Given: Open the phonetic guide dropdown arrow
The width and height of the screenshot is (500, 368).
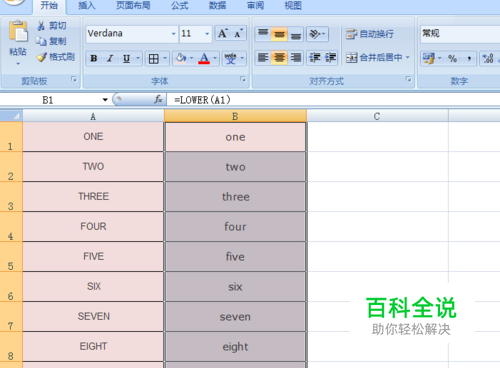Looking at the screenshot, I should point(242,59).
